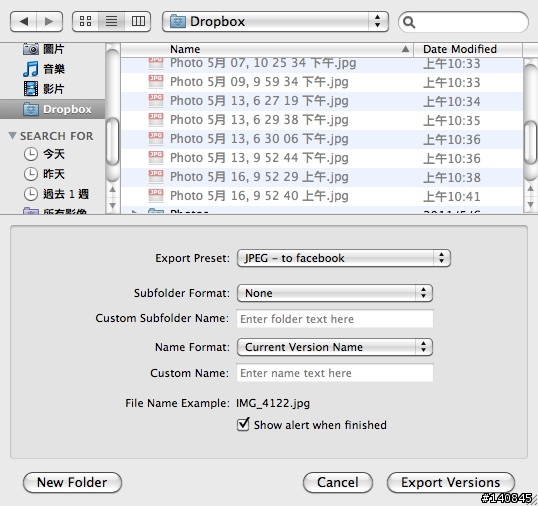
Task: Click JPG icon of Photo 5月 13, 6 30 06
Action: click(x=156, y=138)
